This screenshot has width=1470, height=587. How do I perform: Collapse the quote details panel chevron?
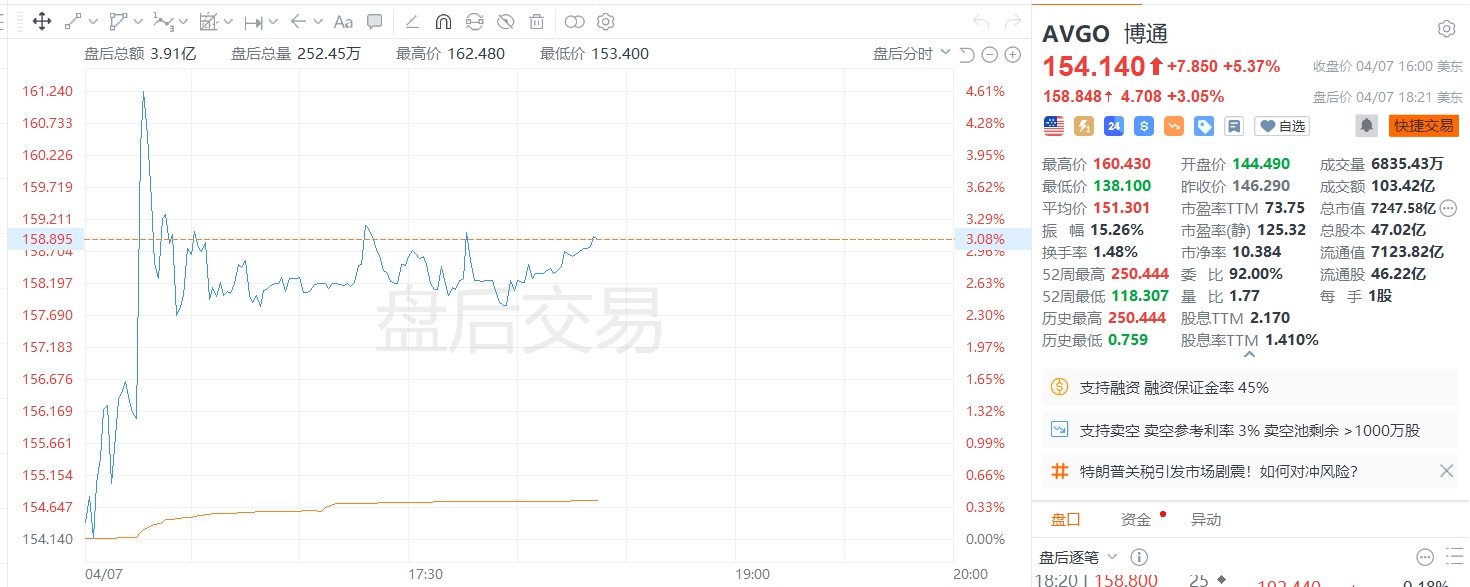coord(1250,354)
